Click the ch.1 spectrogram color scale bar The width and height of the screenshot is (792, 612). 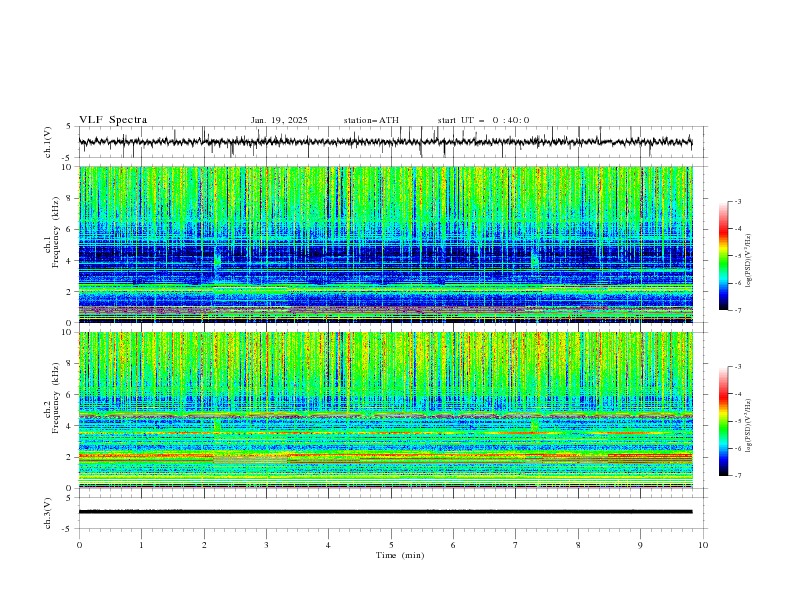coord(724,256)
